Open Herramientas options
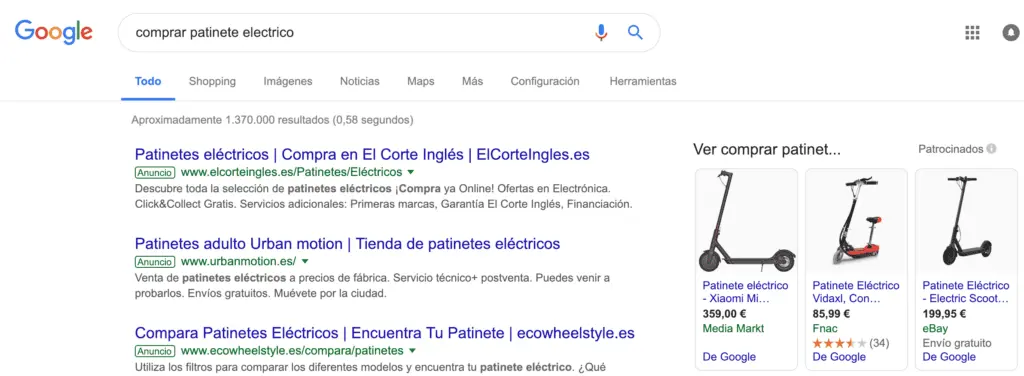The height and width of the screenshot is (376, 1024). [x=643, y=82]
